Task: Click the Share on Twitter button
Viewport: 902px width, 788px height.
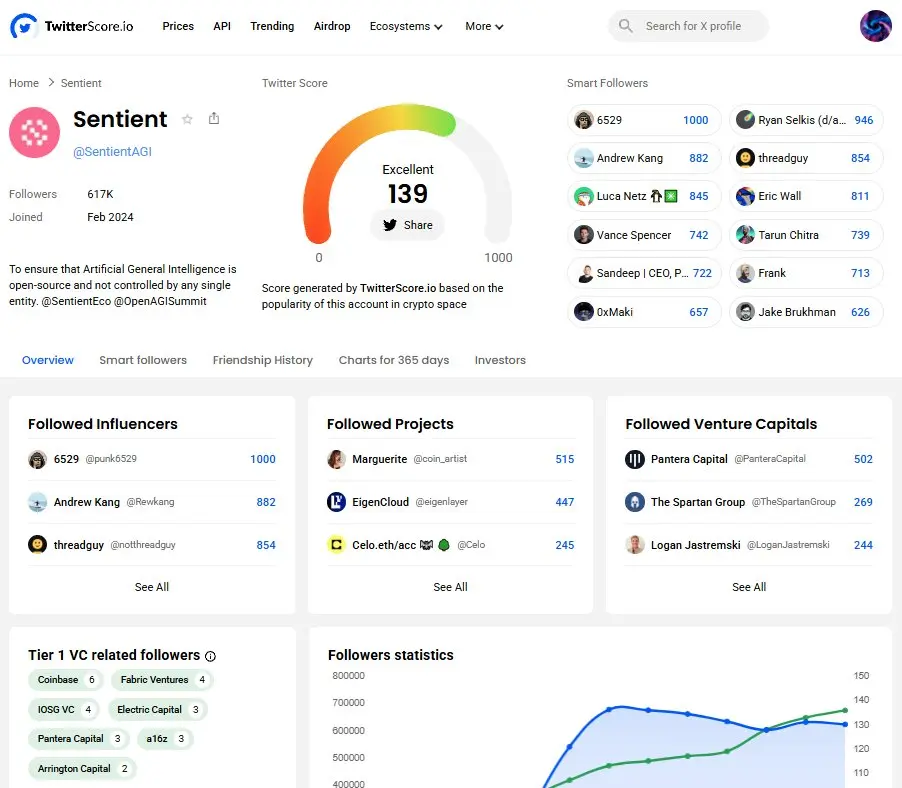Action: [408, 225]
